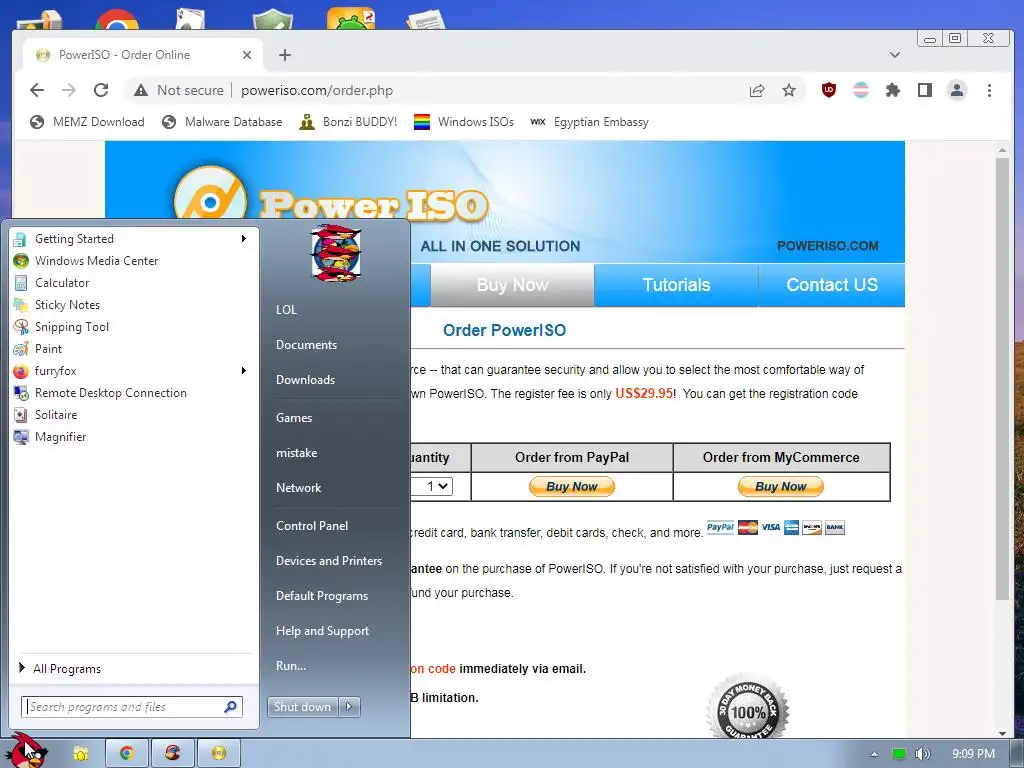Open the quantity dropdown showing 1
The height and width of the screenshot is (768, 1024).
(432, 486)
